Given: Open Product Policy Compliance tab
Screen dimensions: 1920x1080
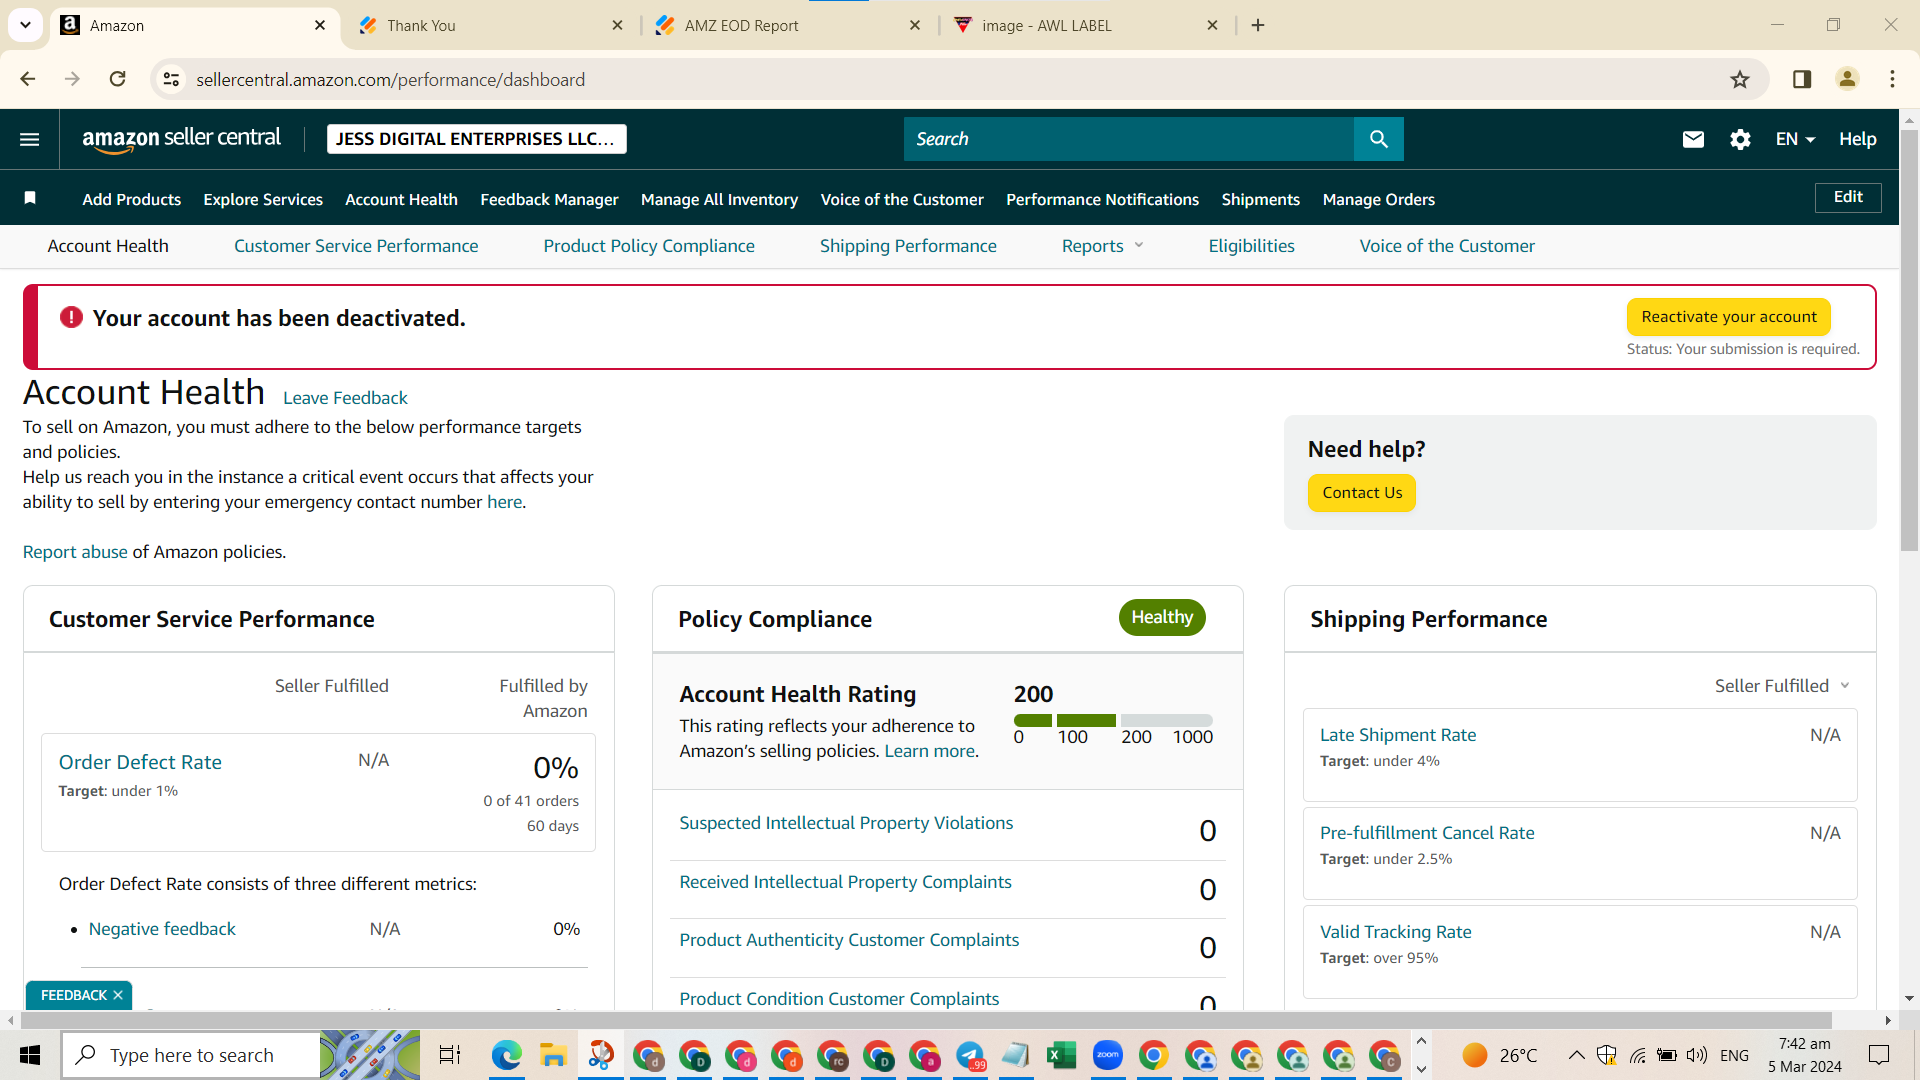Looking at the screenshot, I should 649,246.
